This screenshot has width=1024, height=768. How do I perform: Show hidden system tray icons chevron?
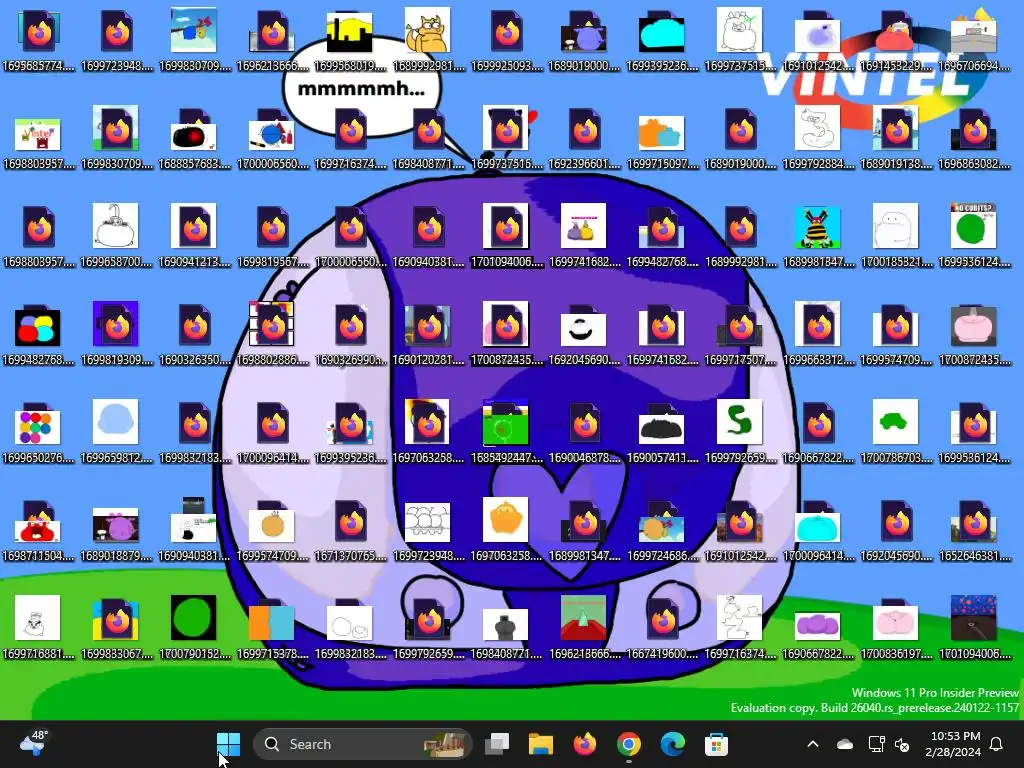(x=812, y=744)
